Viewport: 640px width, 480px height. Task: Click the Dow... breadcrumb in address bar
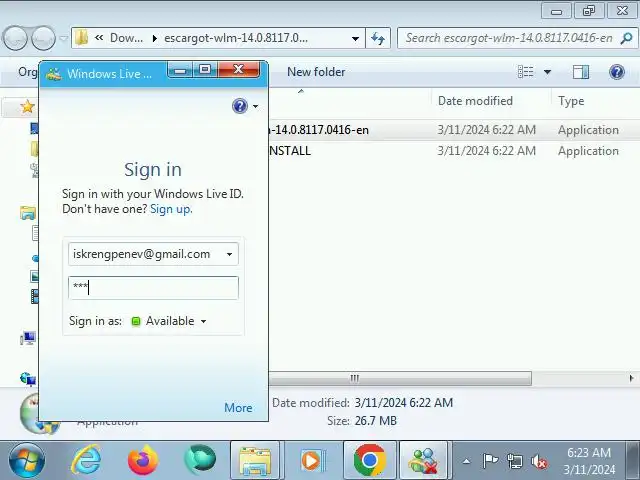127,38
